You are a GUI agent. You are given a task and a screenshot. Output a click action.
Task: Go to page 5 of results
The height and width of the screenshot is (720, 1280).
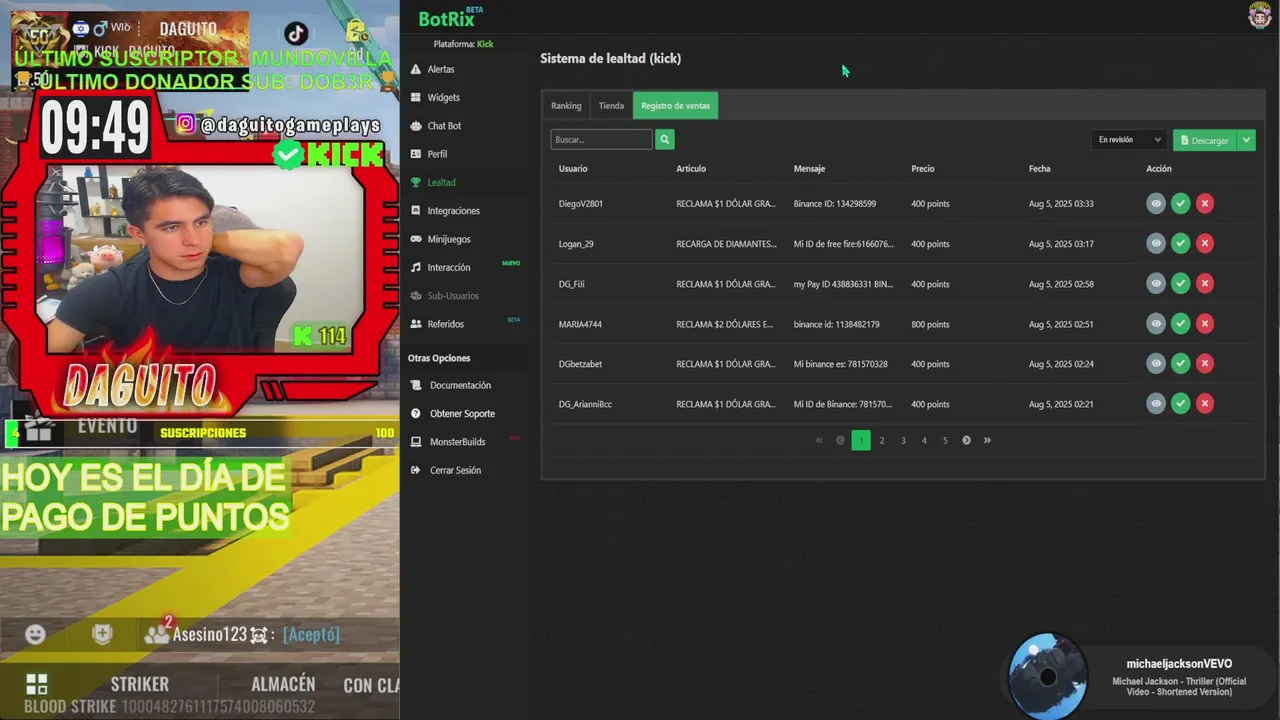click(945, 440)
